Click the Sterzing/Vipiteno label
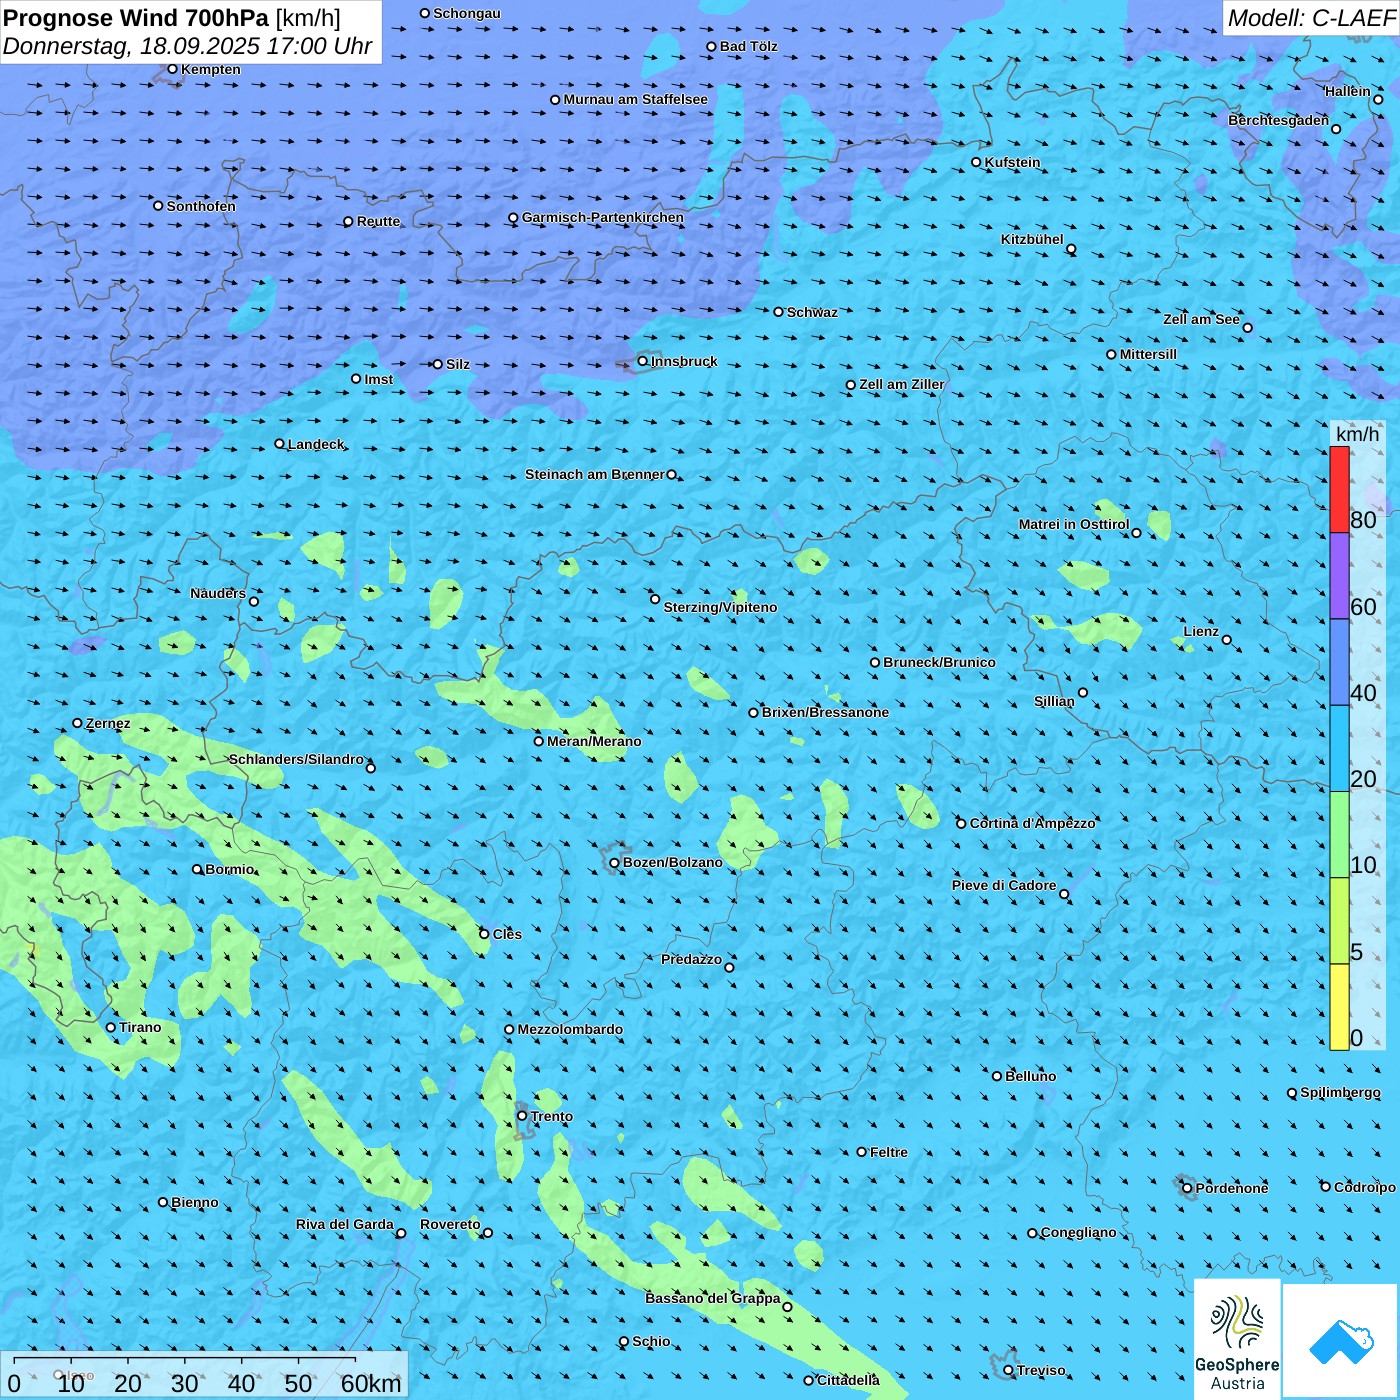Viewport: 1400px width, 1400px height. (720, 607)
